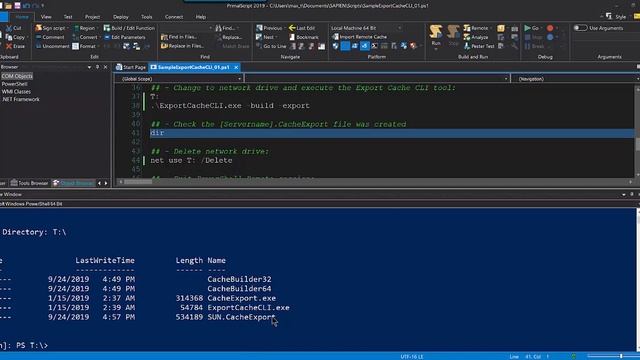
Task: Switch to Object Browser panel tab
Action: coord(73,183)
